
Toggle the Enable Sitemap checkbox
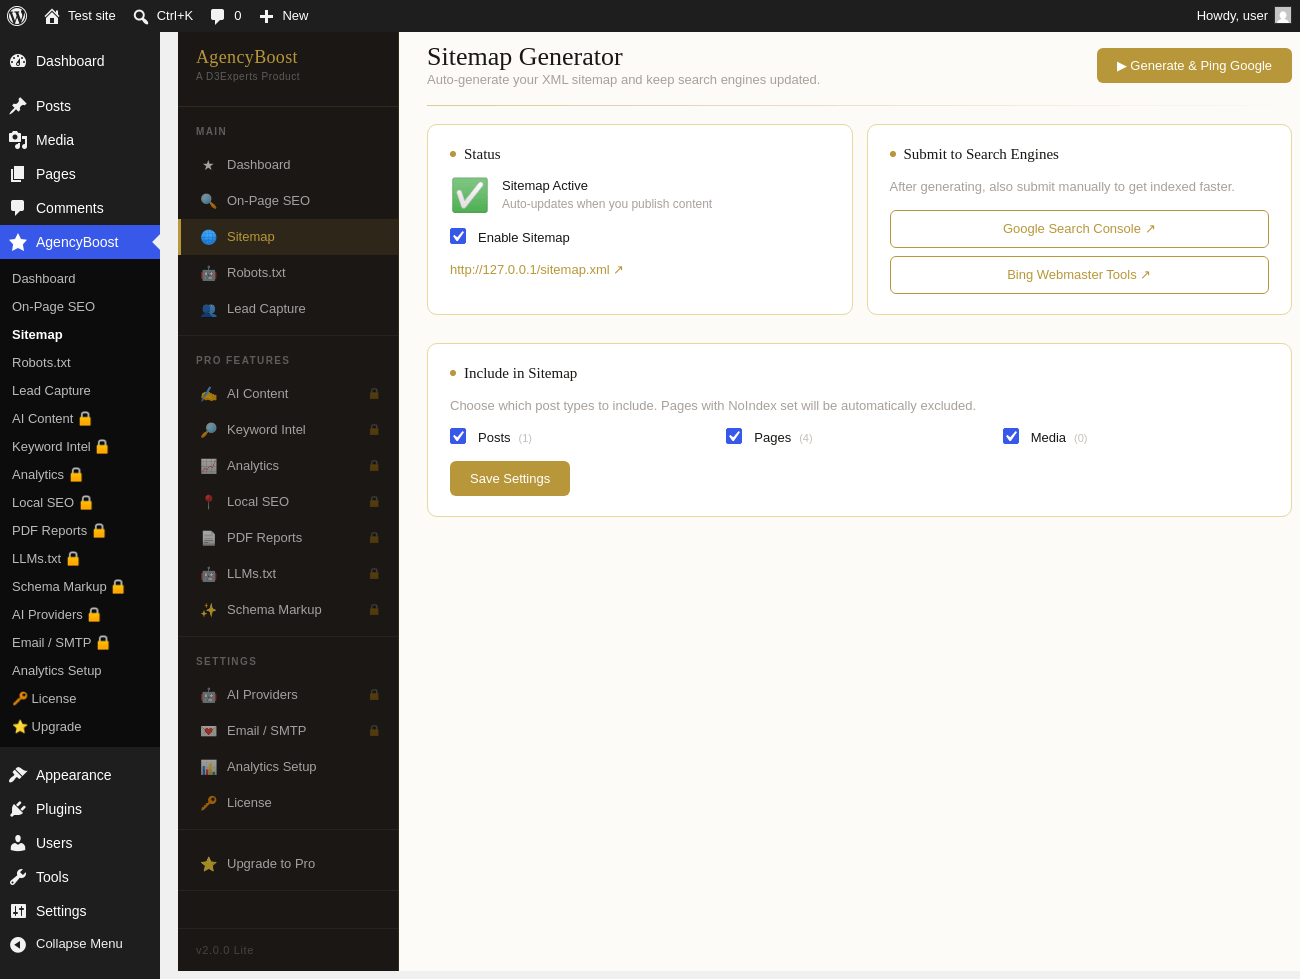click(x=458, y=236)
